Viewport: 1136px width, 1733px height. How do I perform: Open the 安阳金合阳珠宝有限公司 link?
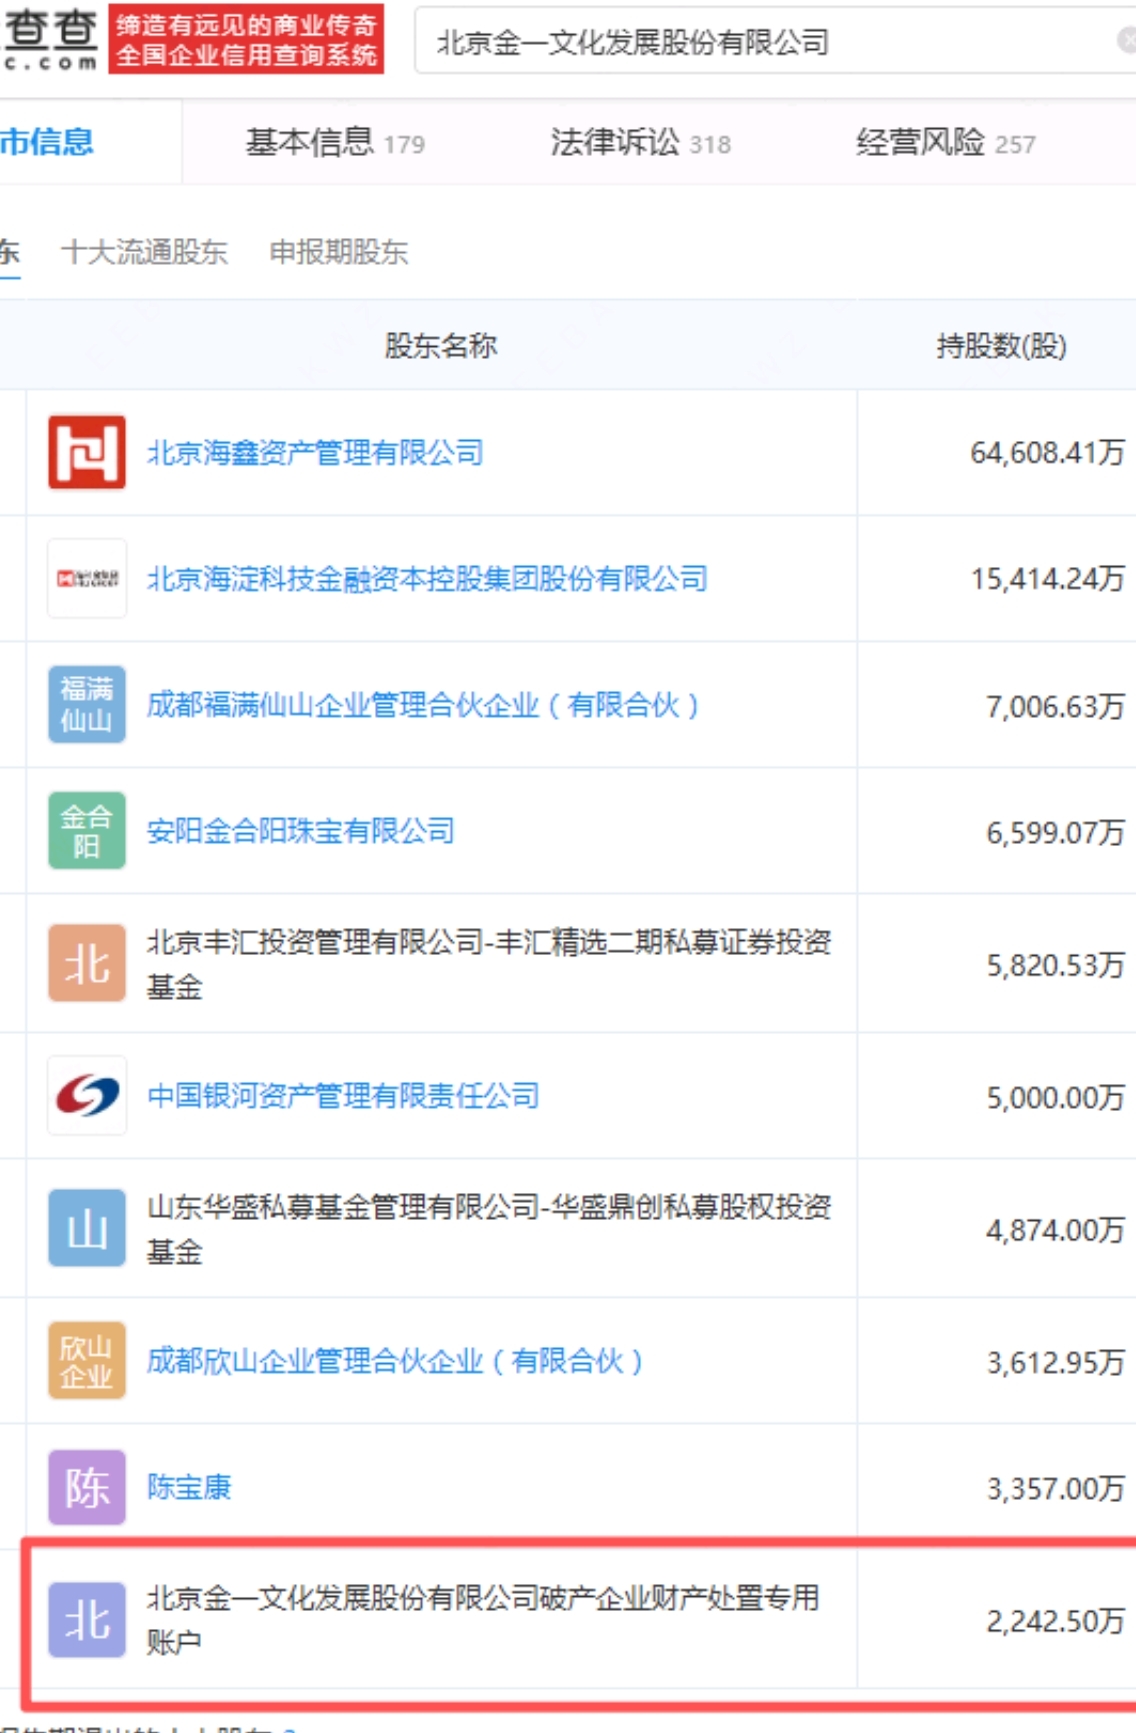pos(301,831)
